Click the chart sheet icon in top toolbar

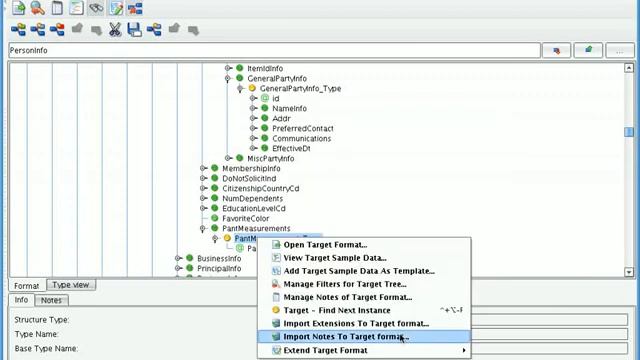[x=76, y=8]
